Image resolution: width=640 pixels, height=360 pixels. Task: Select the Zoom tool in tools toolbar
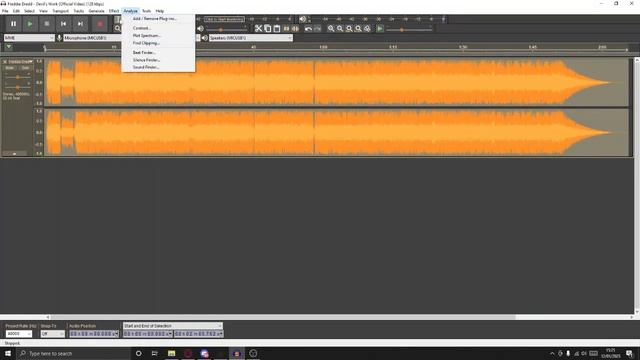tap(118, 29)
